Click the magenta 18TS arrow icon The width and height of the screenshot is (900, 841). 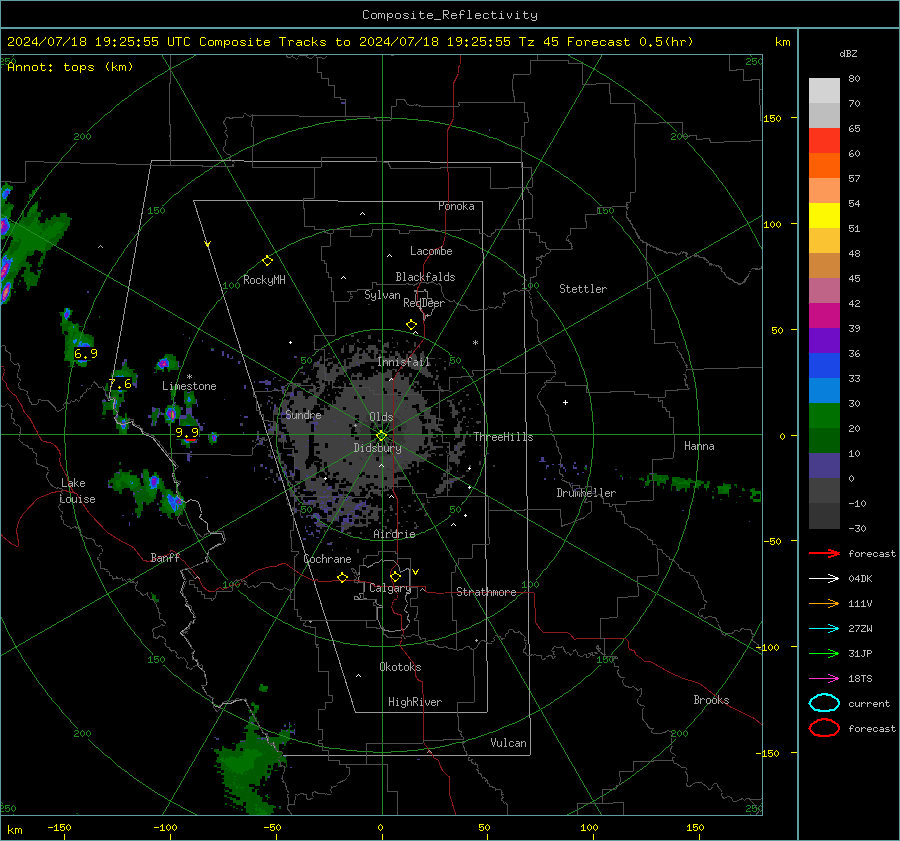point(824,679)
